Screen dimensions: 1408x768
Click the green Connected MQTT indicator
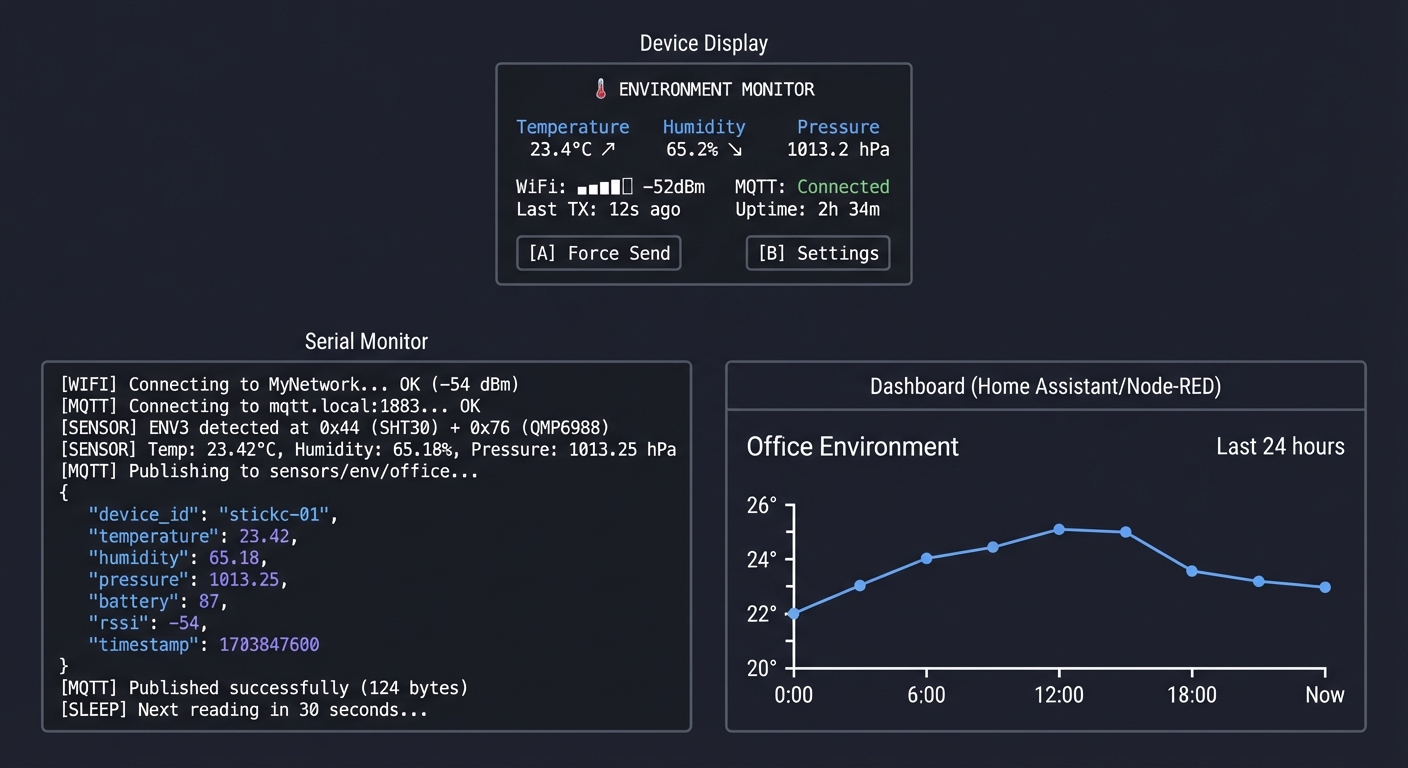843,187
